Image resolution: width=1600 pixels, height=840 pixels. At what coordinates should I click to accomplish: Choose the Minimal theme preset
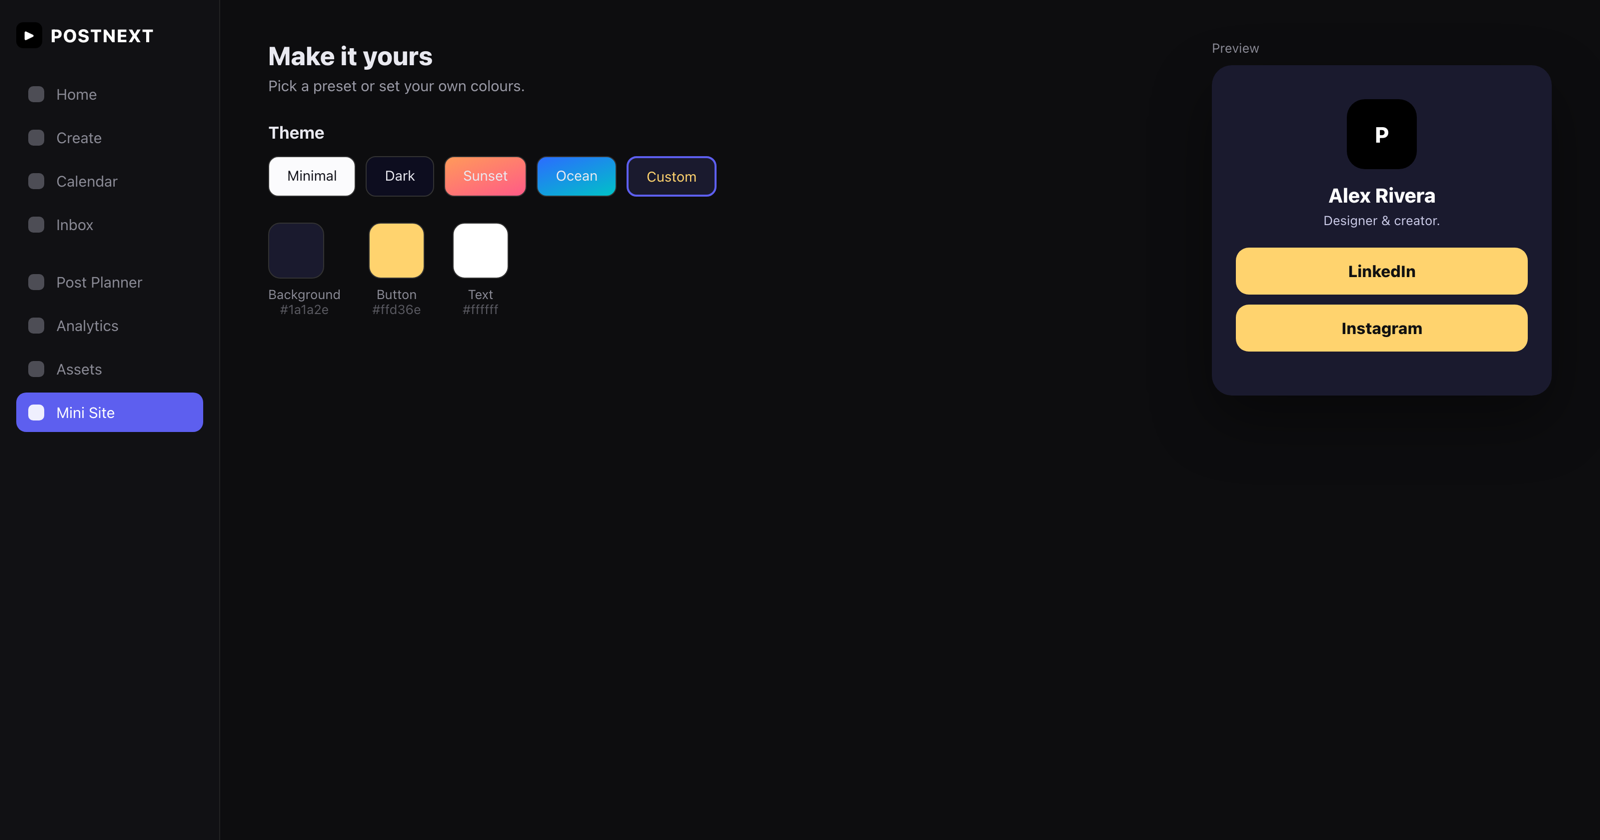pyautogui.click(x=312, y=176)
